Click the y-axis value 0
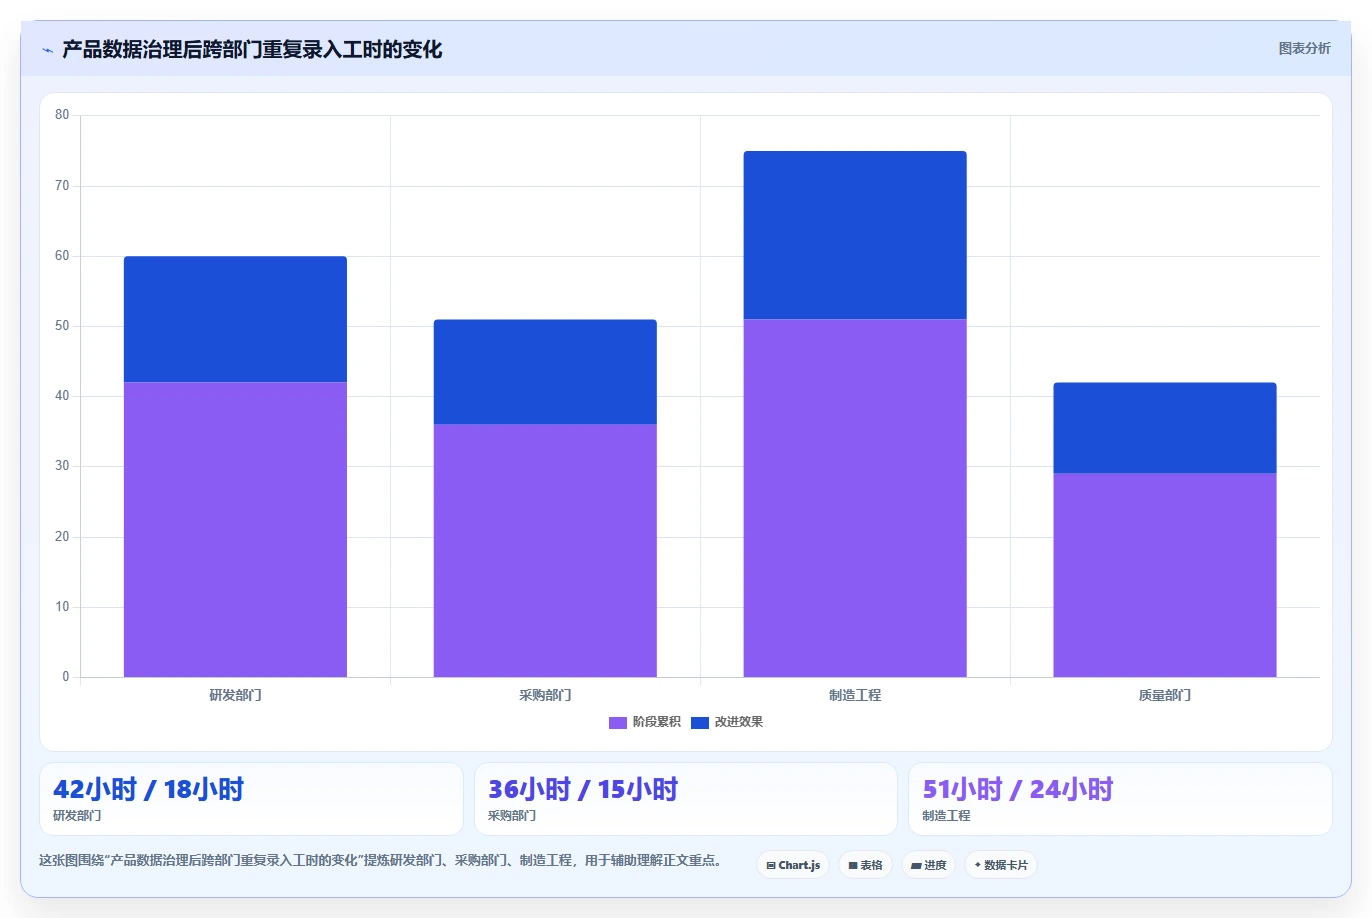Image resolution: width=1372 pixels, height=918 pixels. pyautogui.click(x=66, y=677)
